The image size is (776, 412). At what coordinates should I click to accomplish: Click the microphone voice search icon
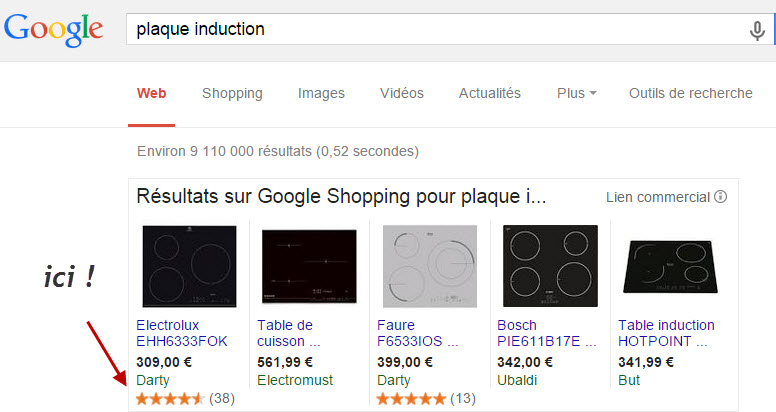(x=756, y=31)
